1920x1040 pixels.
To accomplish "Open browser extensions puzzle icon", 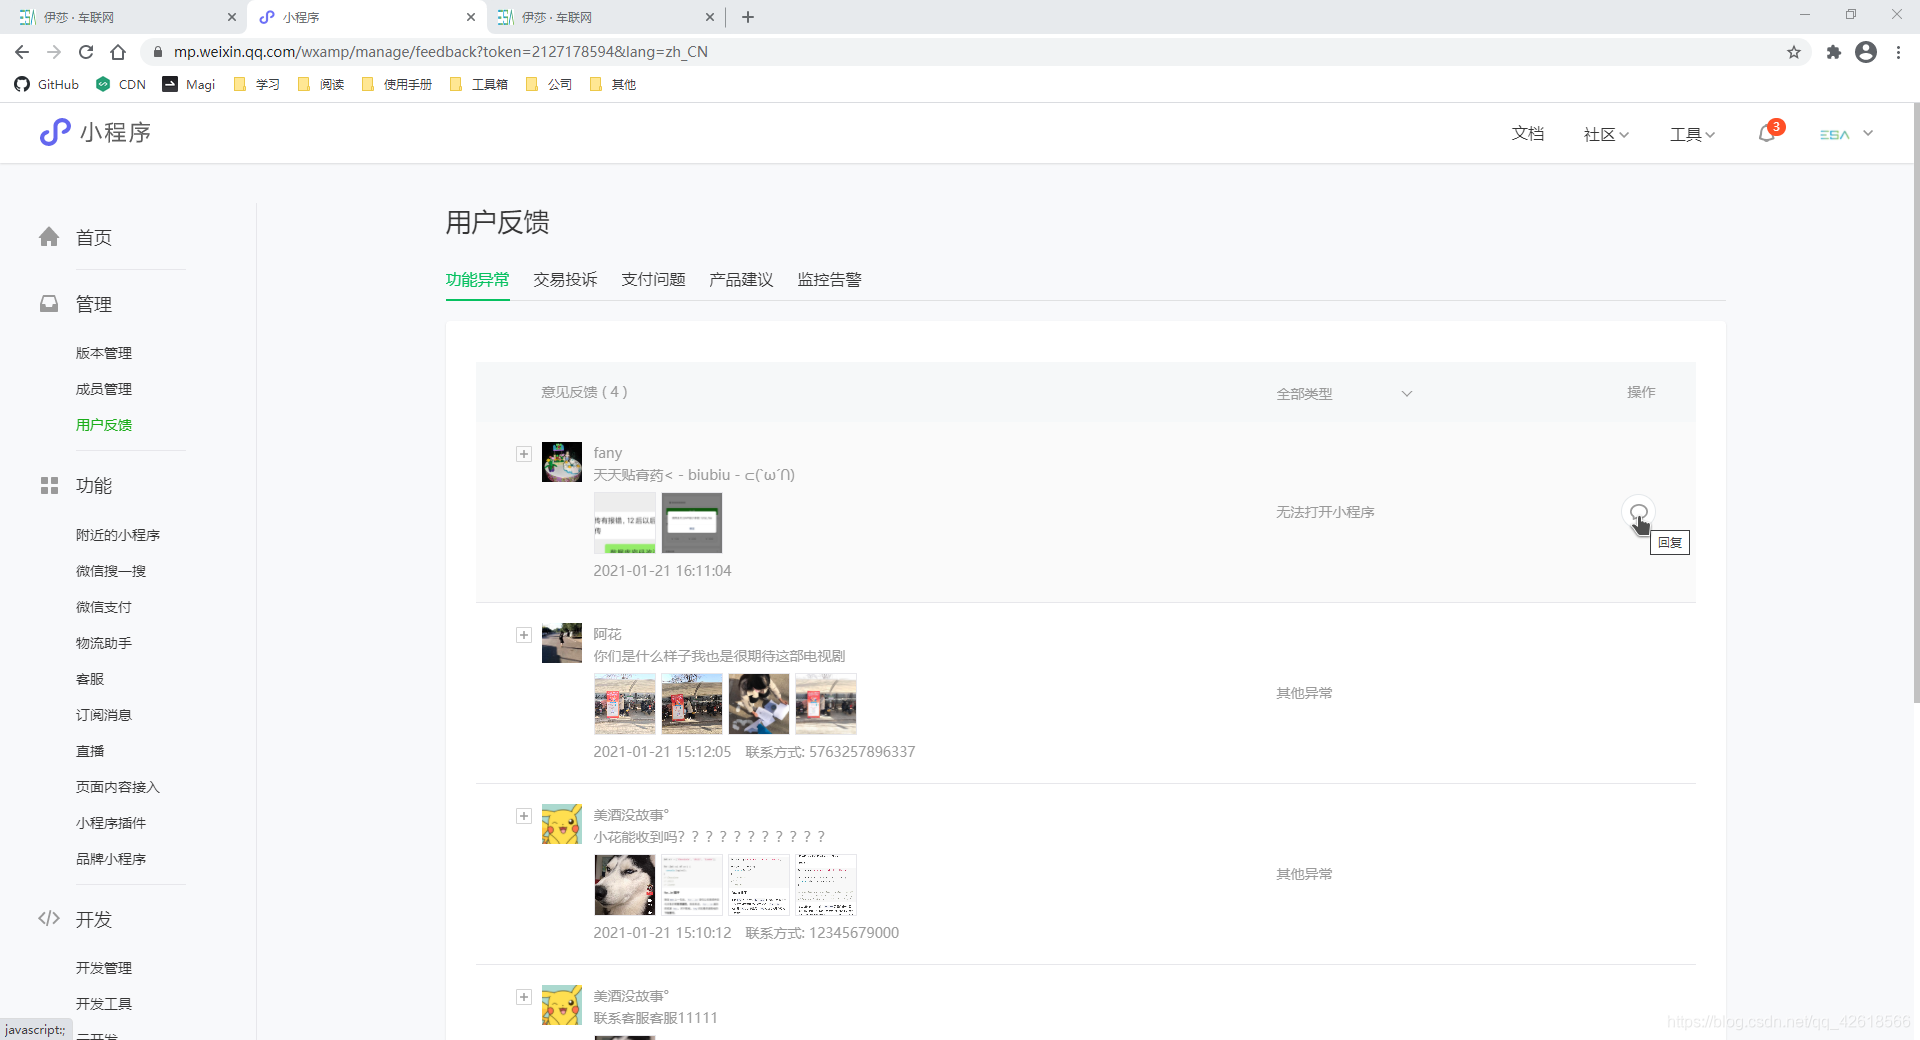I will (x=1833, y=52).
